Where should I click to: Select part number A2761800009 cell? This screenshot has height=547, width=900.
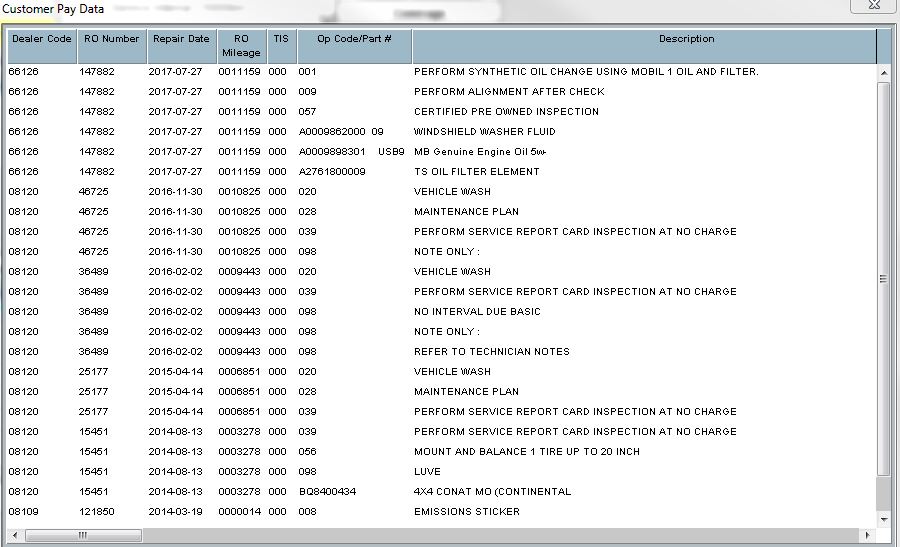tap(332, 172)
